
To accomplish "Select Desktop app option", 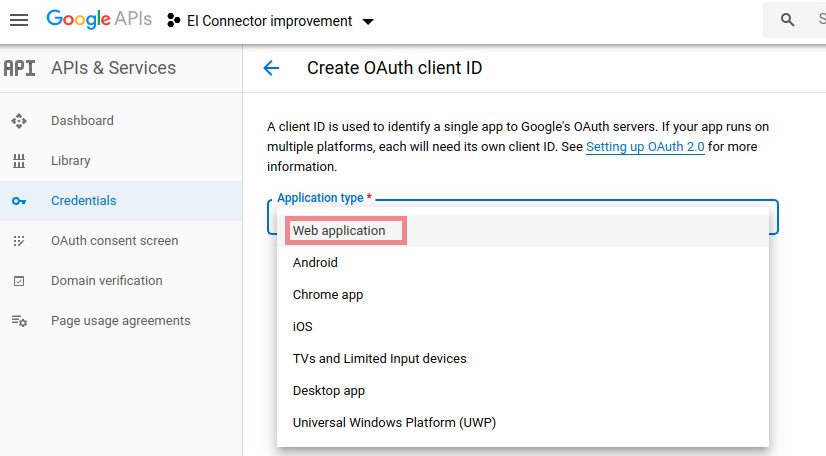I will pyautogui.click(x=328, y=391).
